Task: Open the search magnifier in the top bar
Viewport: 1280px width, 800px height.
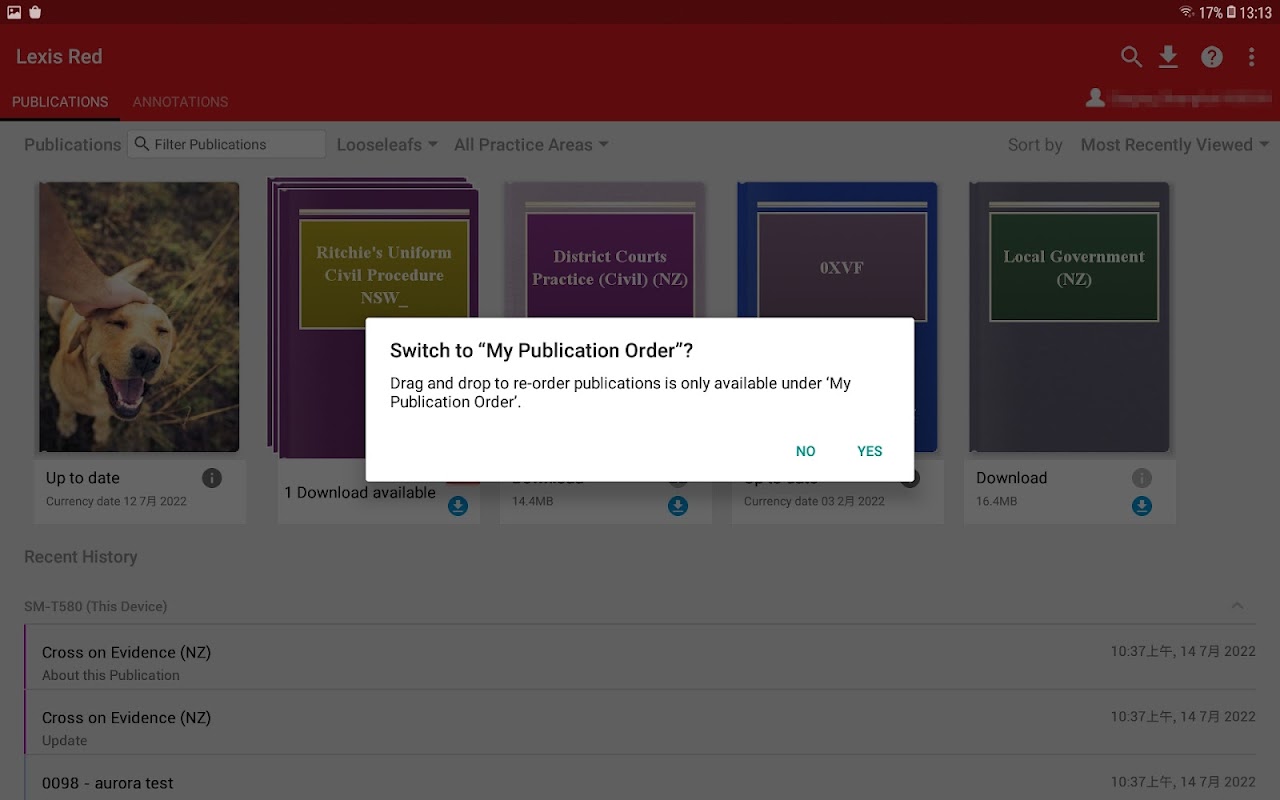Action: pos(1131,57)
